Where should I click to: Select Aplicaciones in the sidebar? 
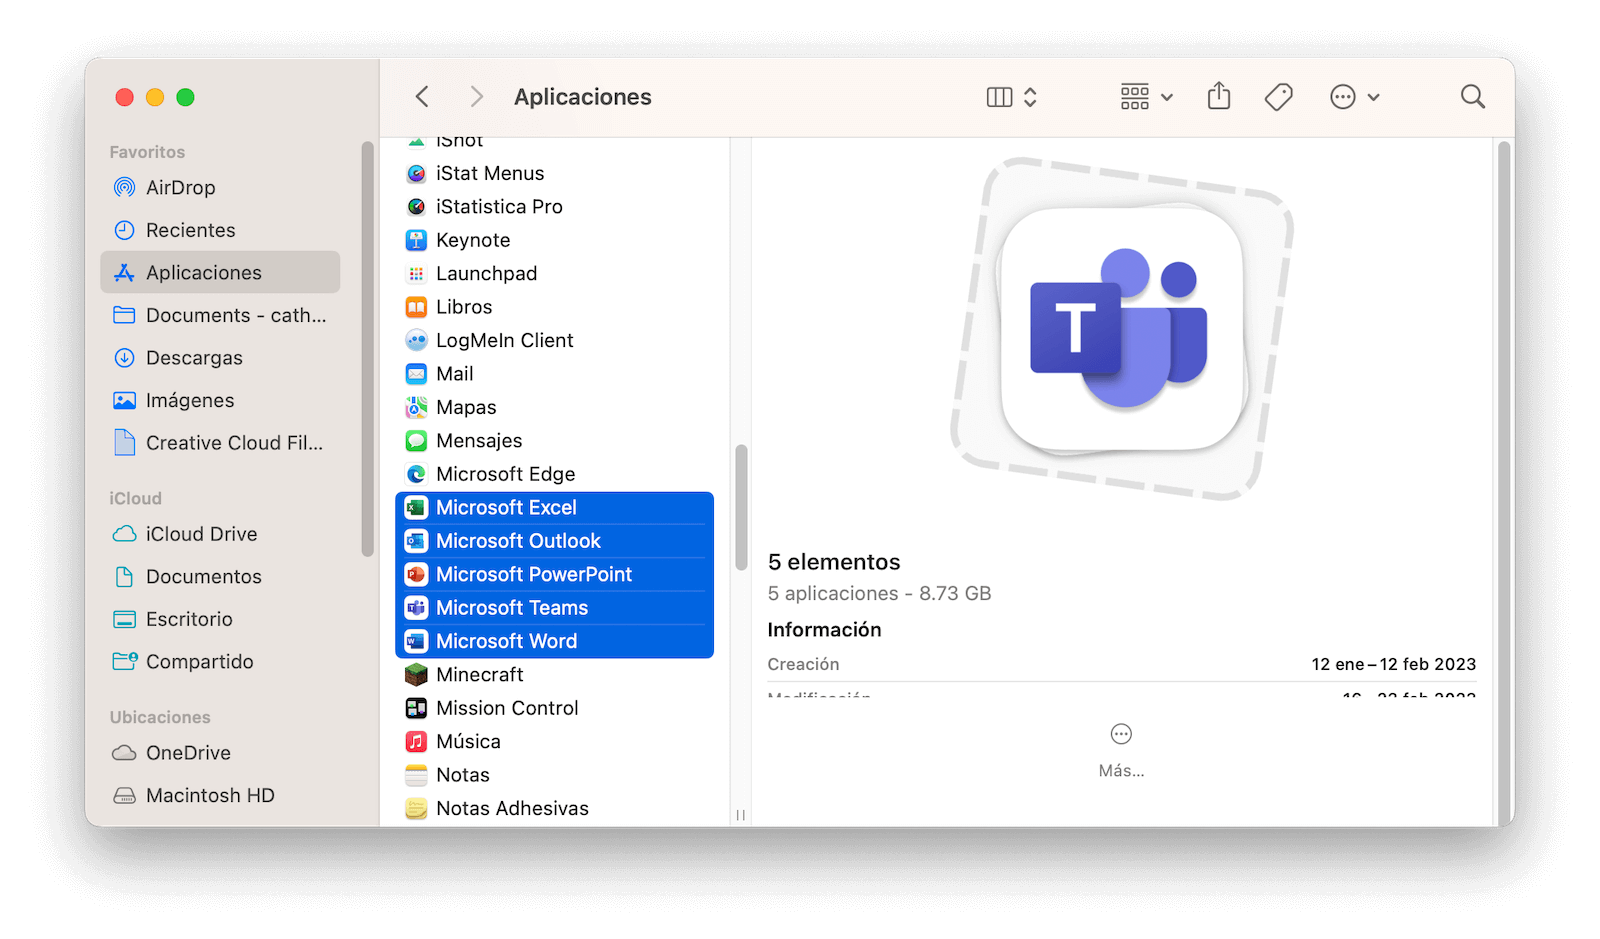220,273
